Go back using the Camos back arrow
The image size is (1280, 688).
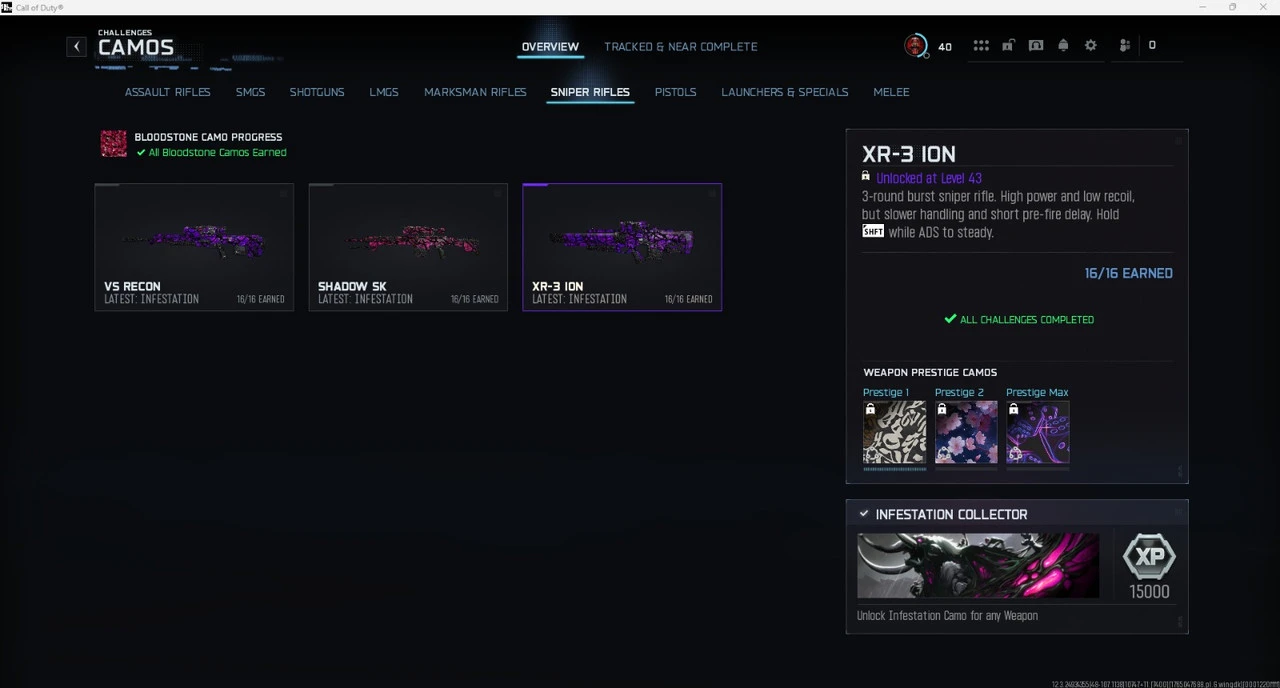coord(77,46)
